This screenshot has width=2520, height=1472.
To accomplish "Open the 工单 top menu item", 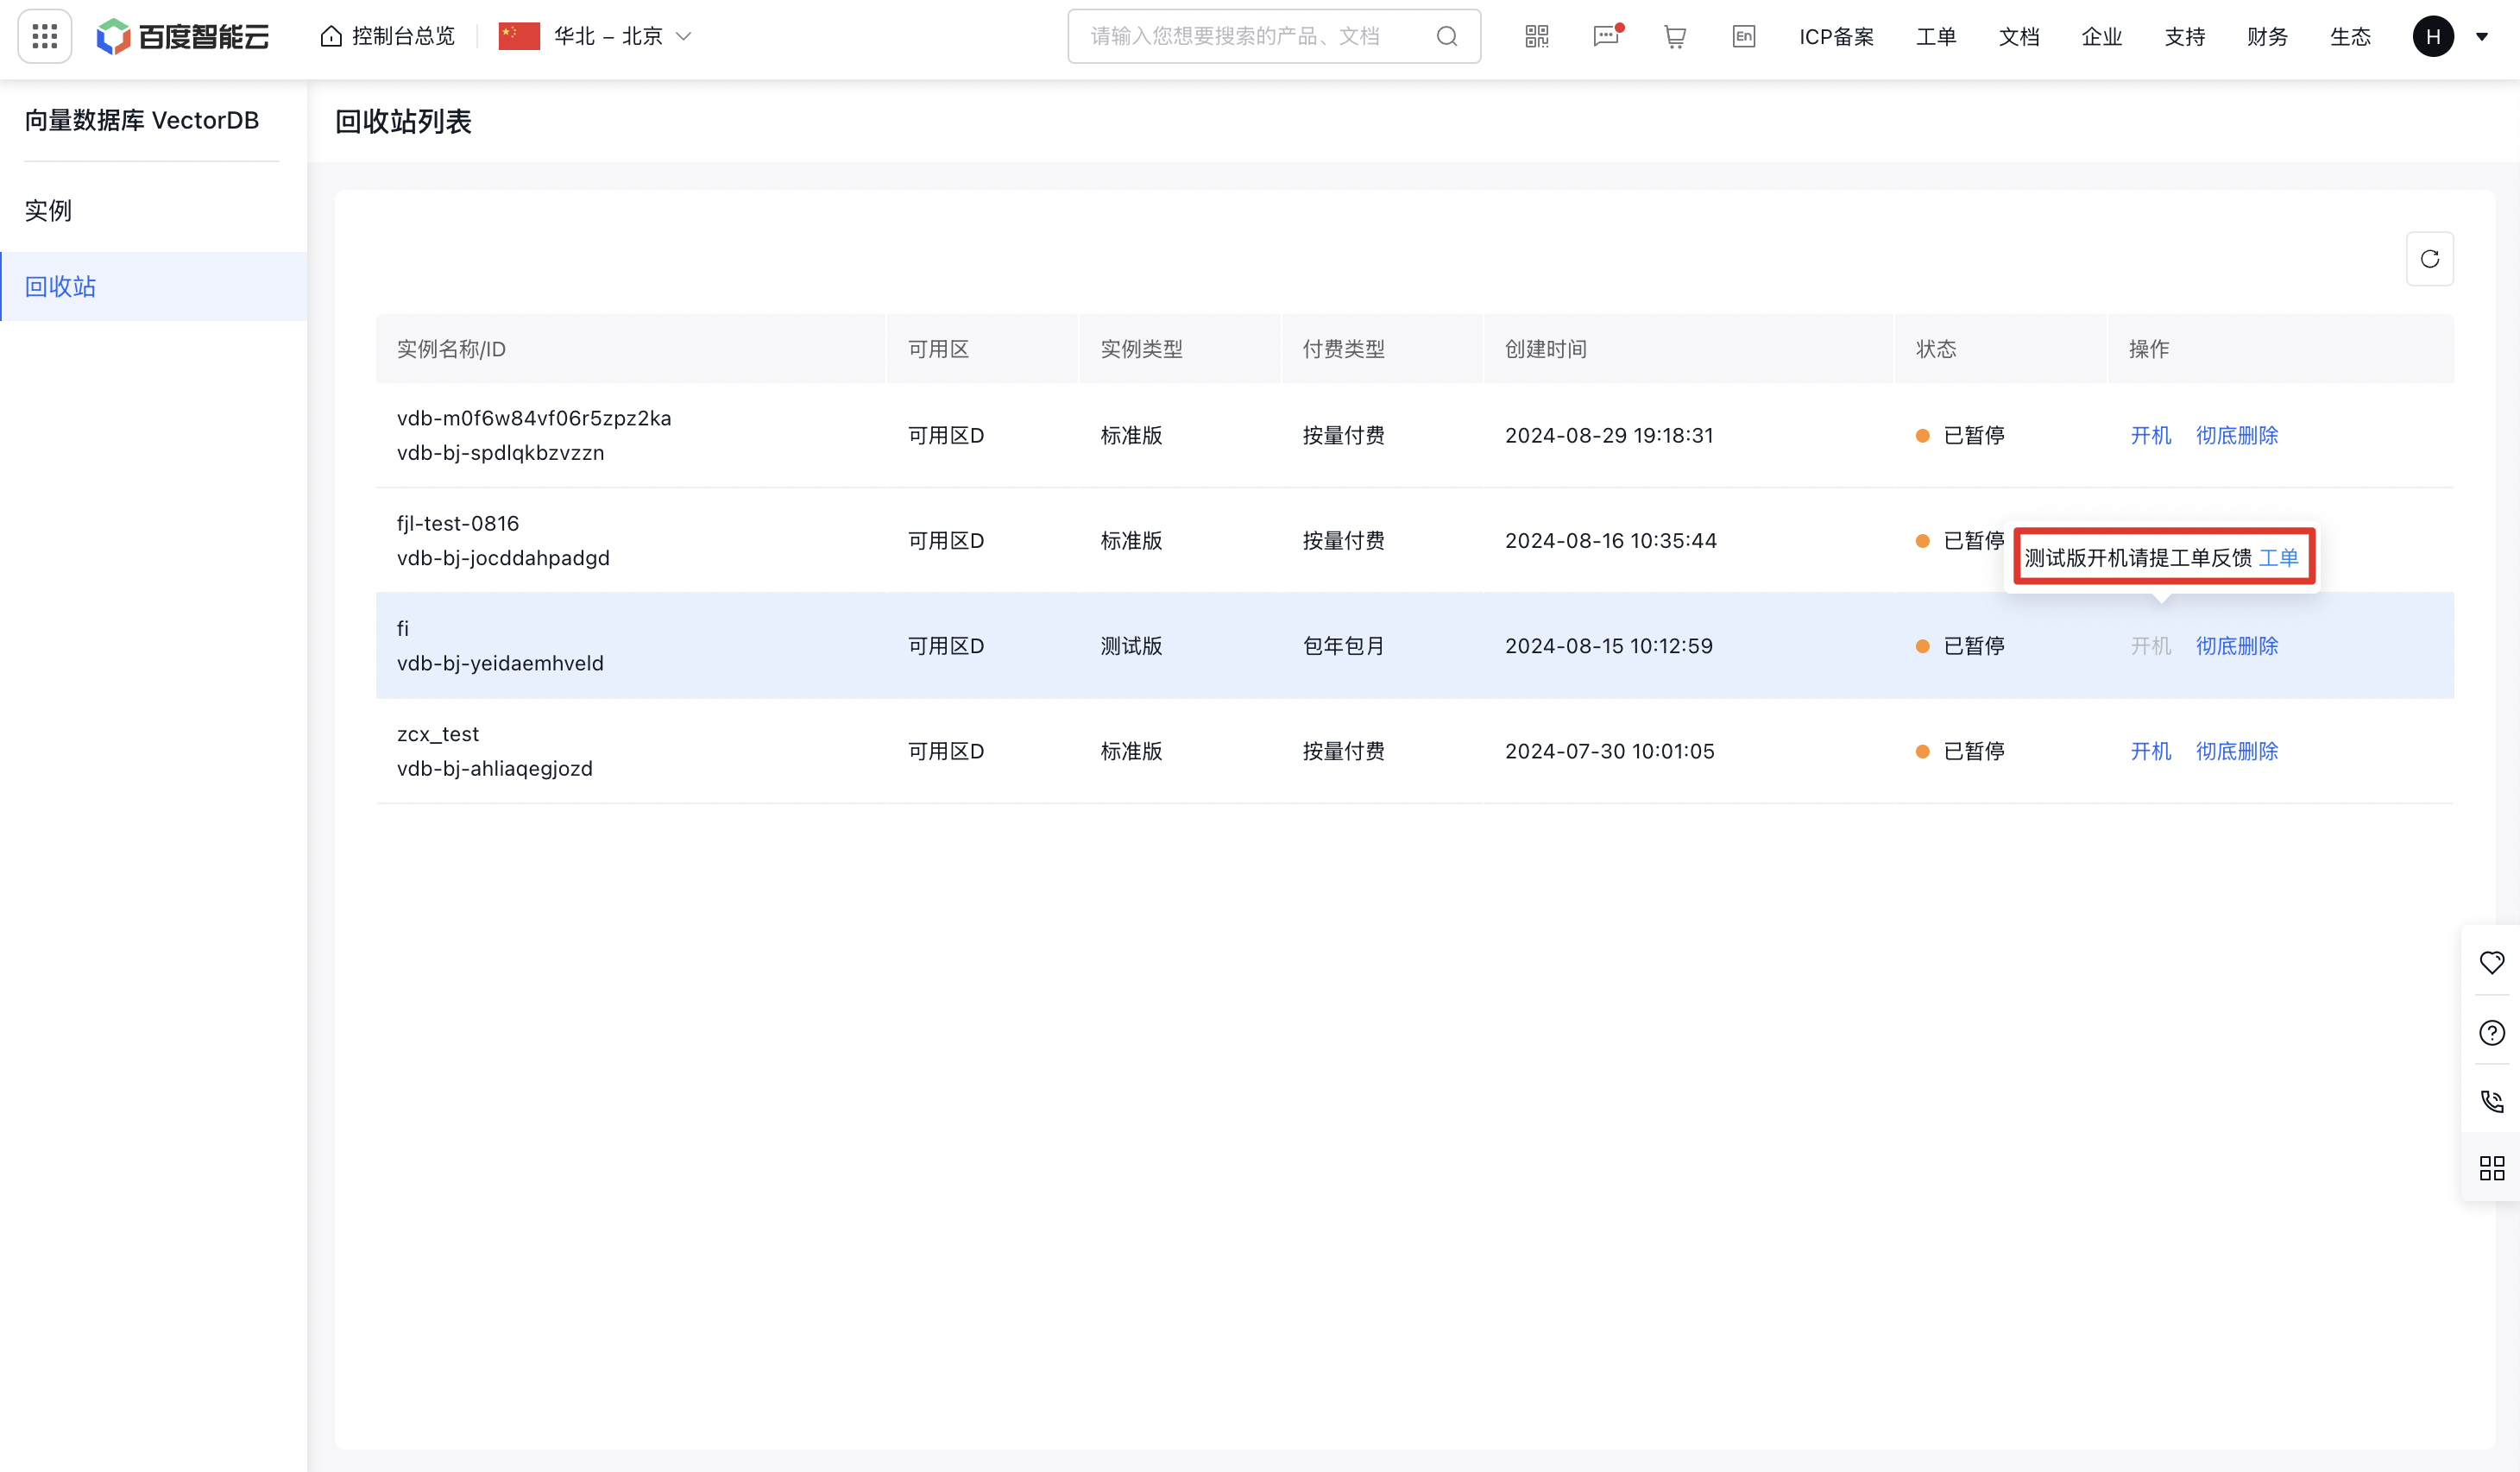I will point(1935,37).
